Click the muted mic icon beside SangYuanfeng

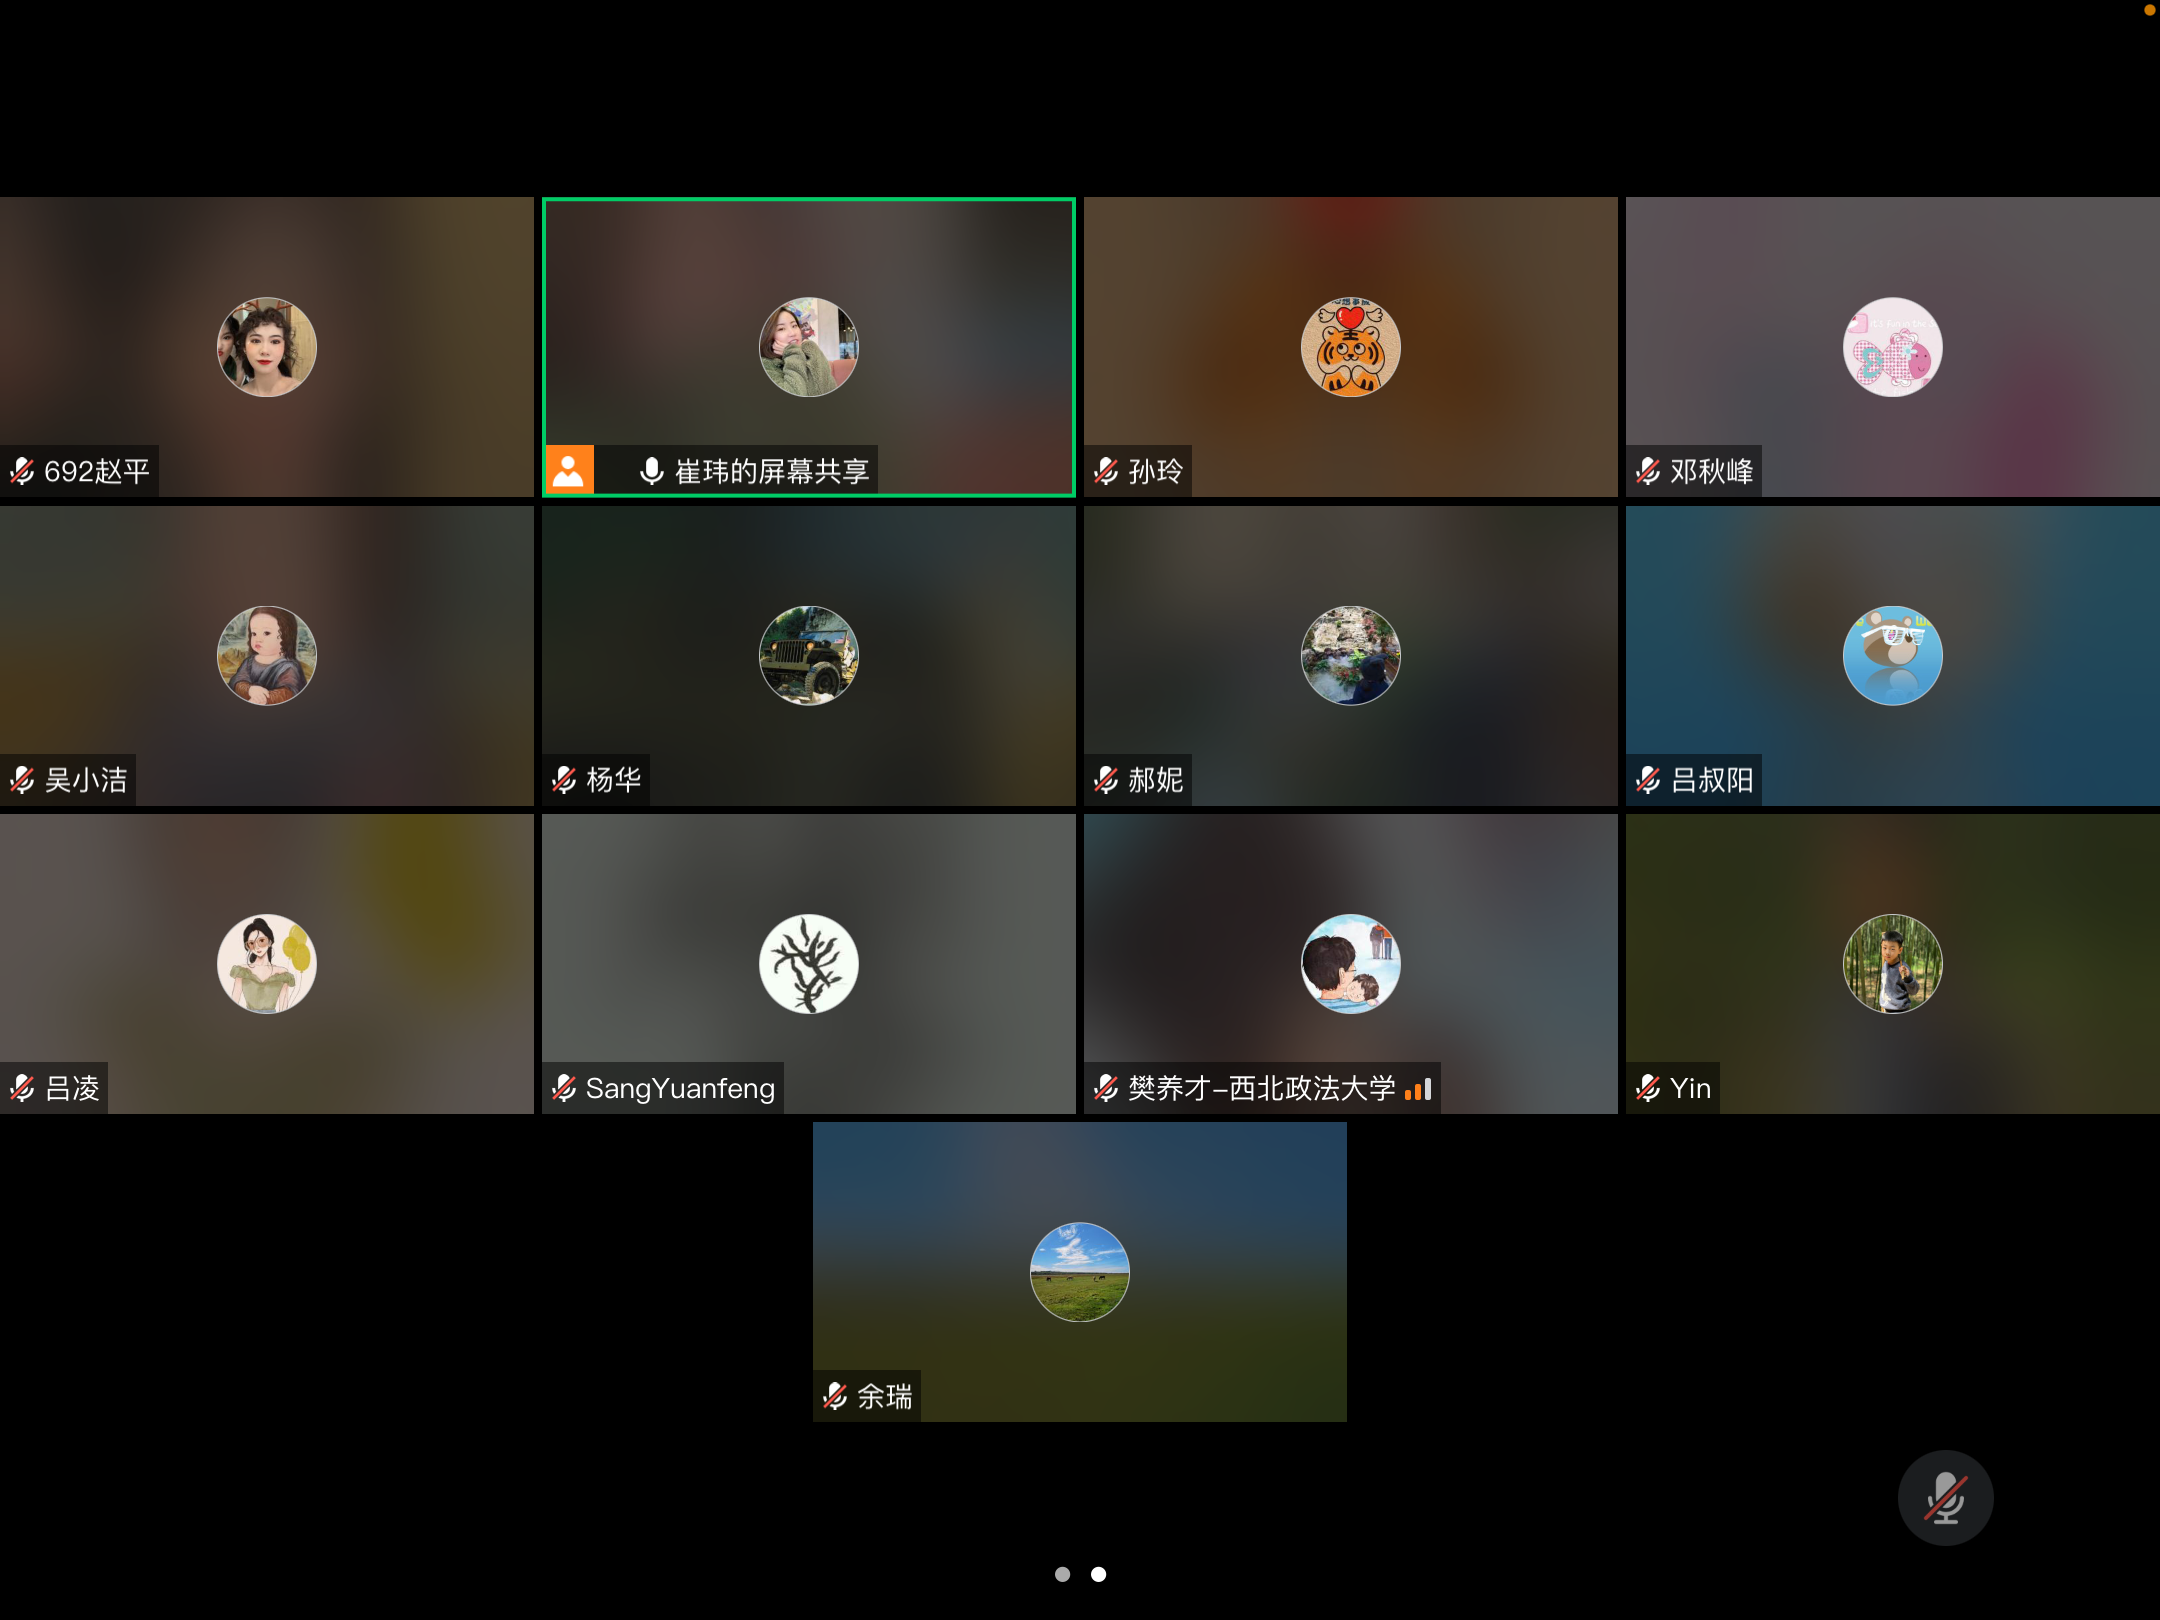(x=564, y=1088)
